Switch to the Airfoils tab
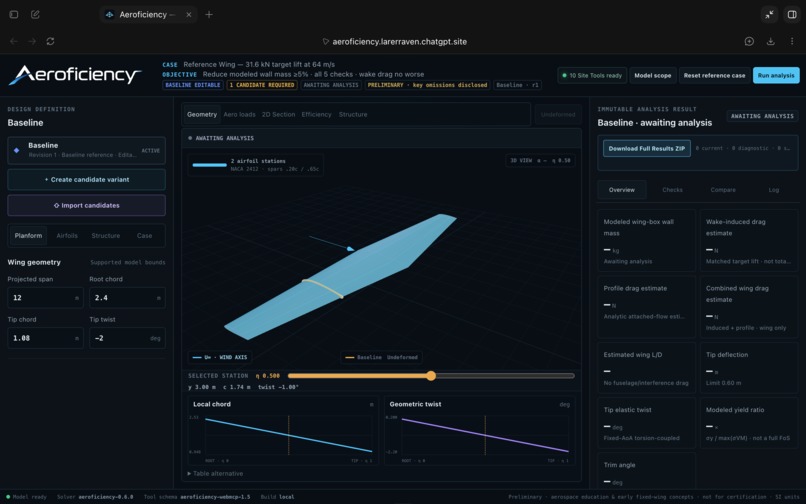Screen dimensions: 806x504 (x=67, y=236)
